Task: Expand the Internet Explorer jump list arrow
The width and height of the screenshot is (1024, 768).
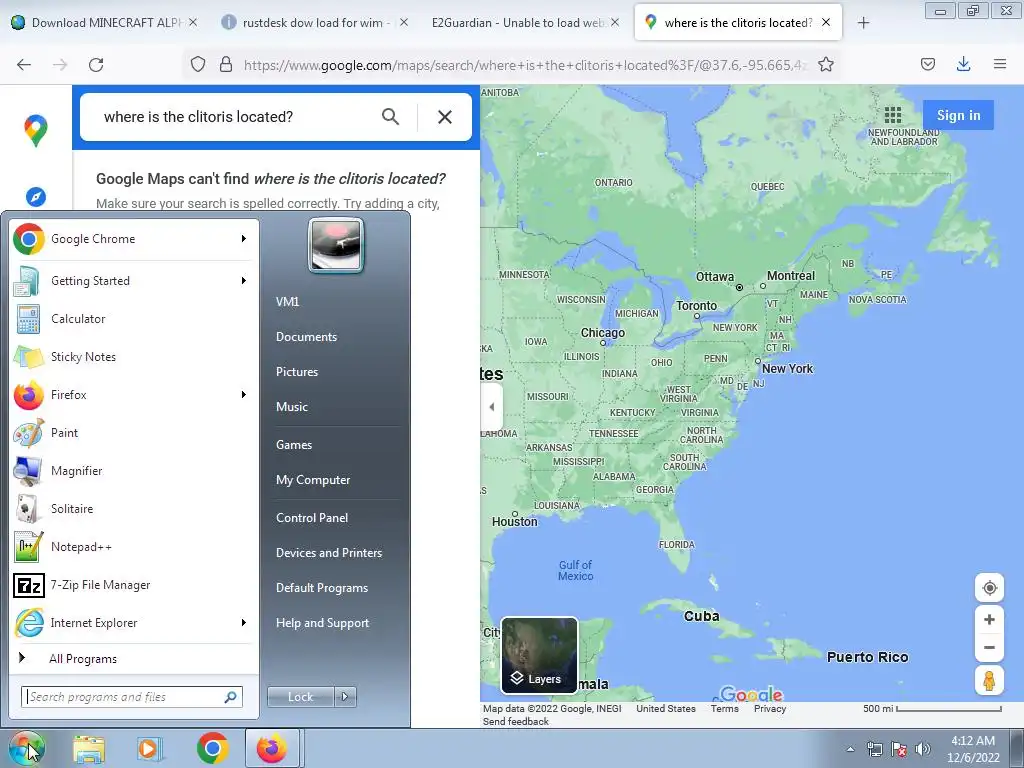Action: point(244,622)
